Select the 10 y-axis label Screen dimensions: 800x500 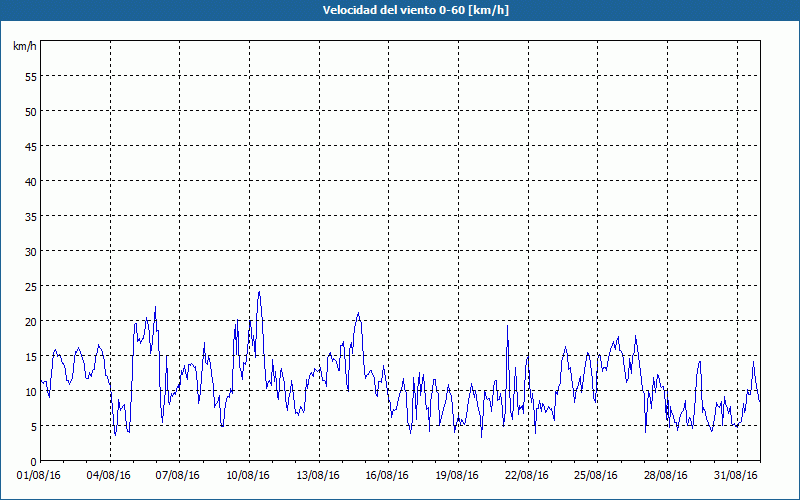31,392
